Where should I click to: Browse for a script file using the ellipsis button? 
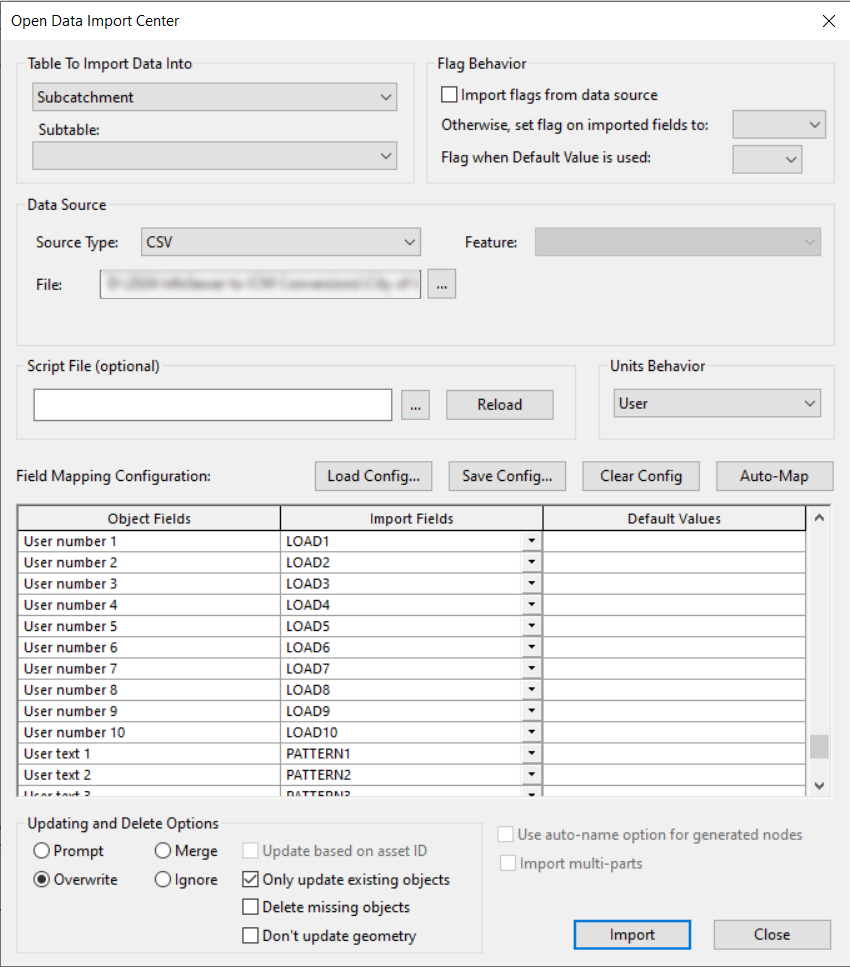point(415,404)
